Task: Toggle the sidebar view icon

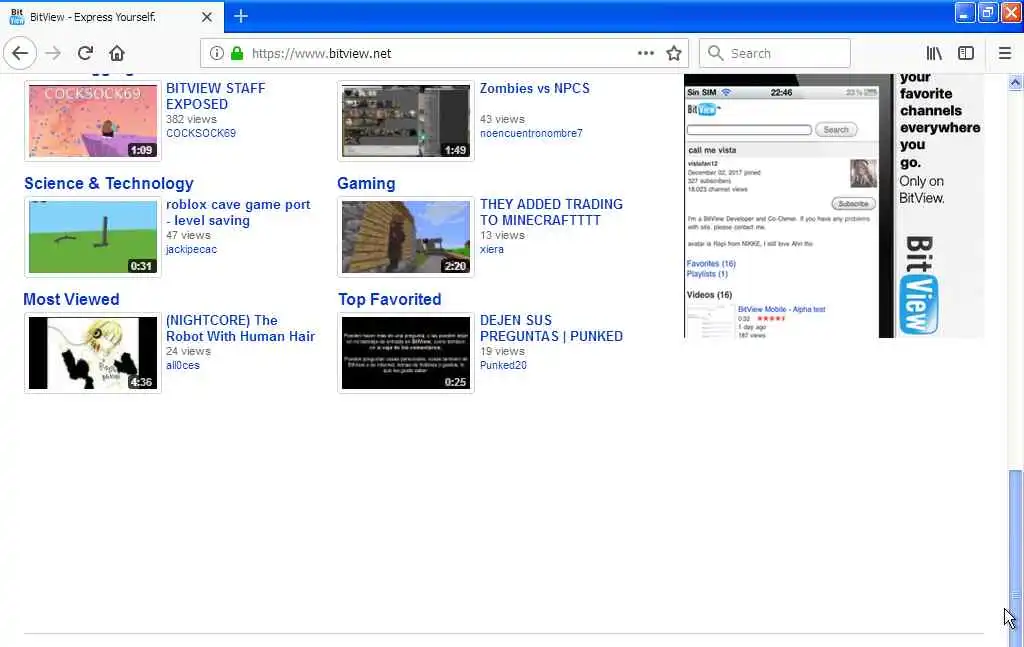Action: coord(966,53)
